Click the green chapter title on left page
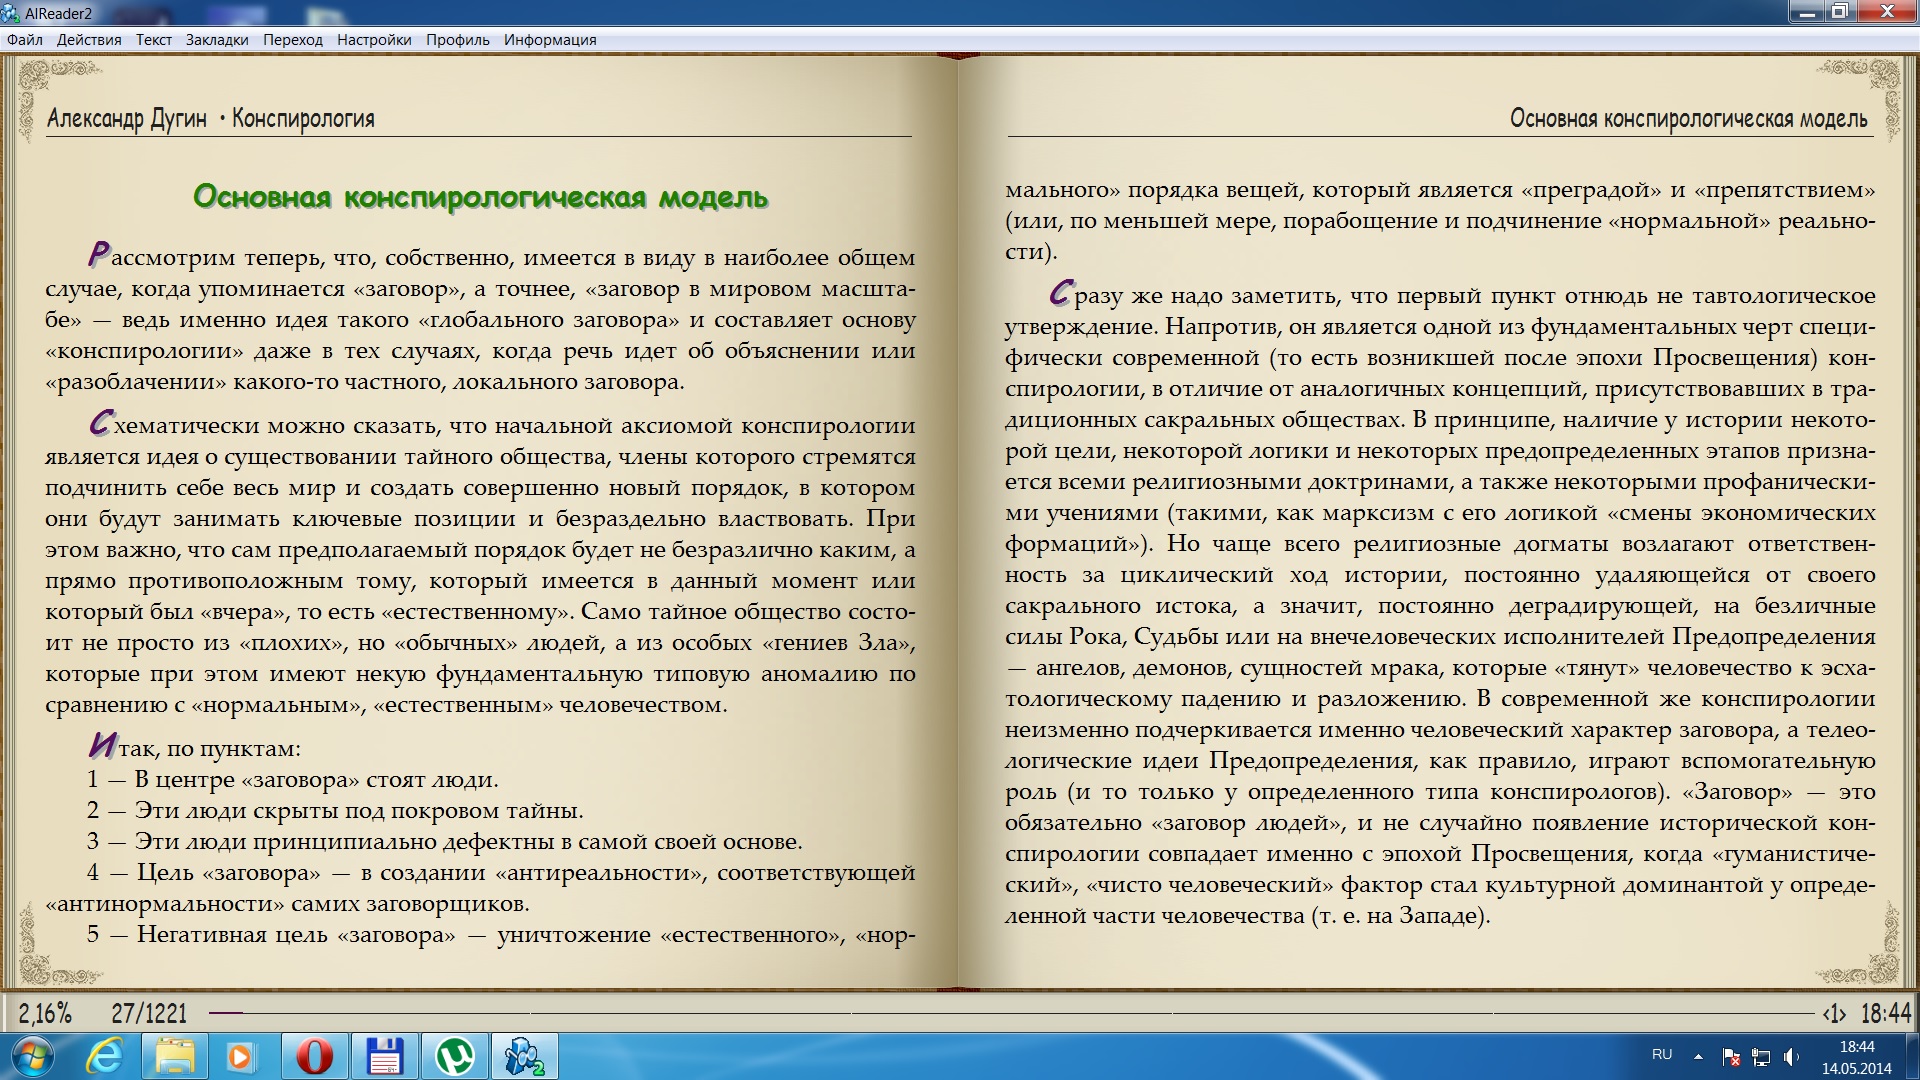 (x=480, y=197)
